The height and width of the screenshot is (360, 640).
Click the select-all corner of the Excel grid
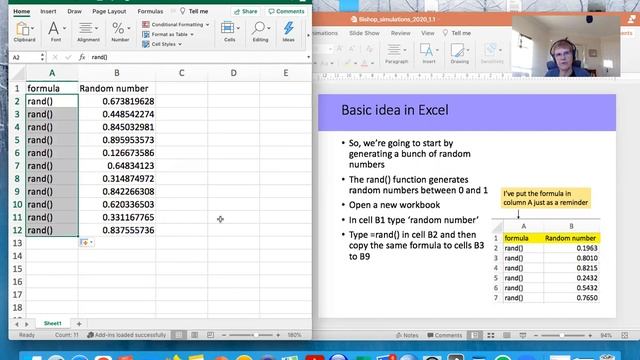coord(18,73)
